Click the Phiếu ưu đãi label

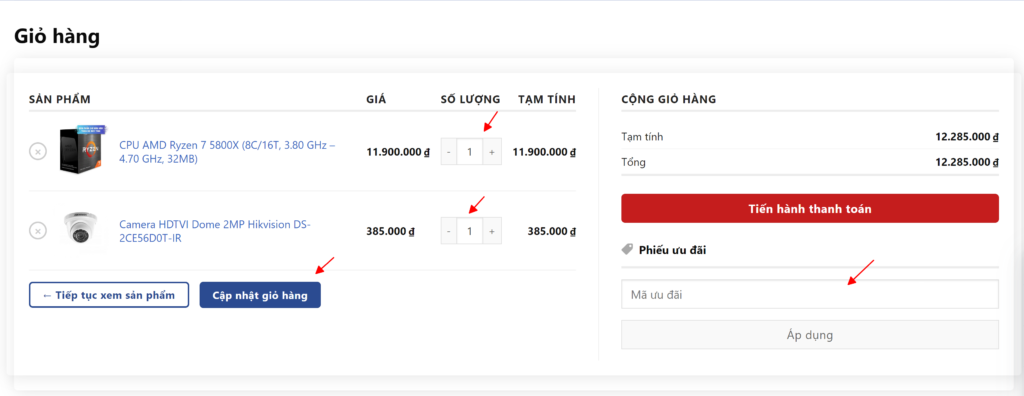pos(673,250)
